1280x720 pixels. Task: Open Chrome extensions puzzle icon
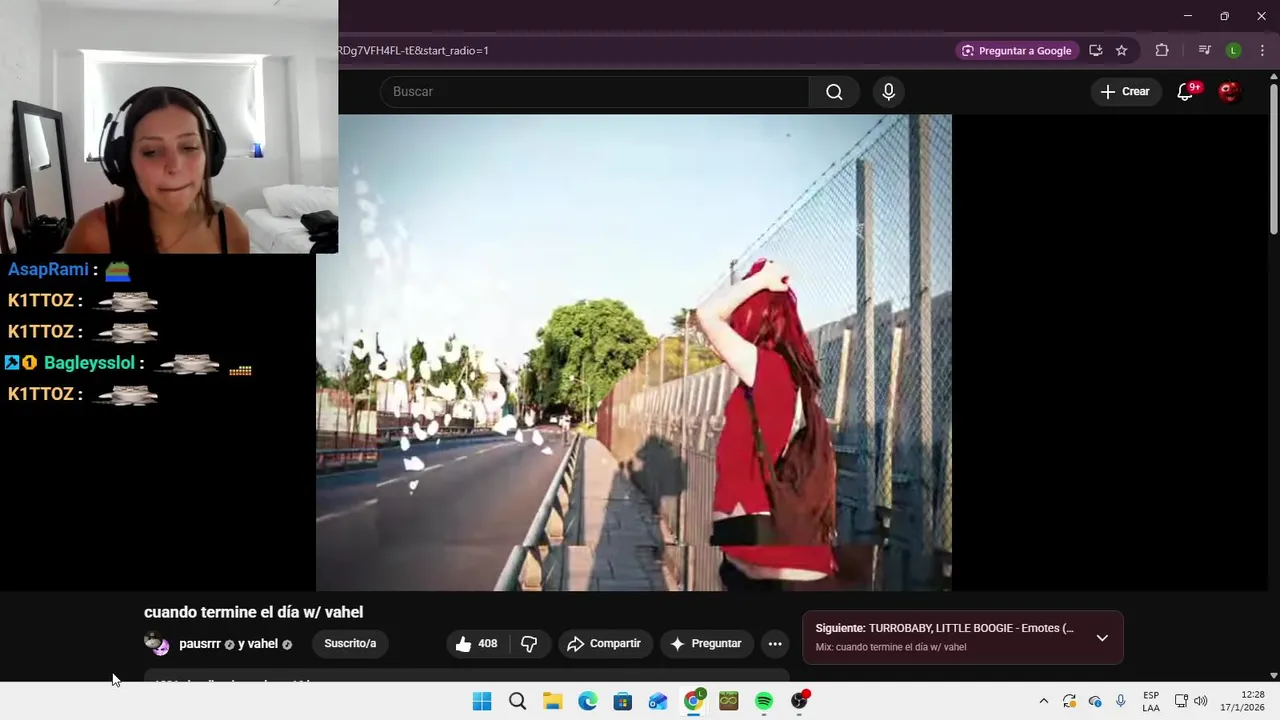(1162, 51)
